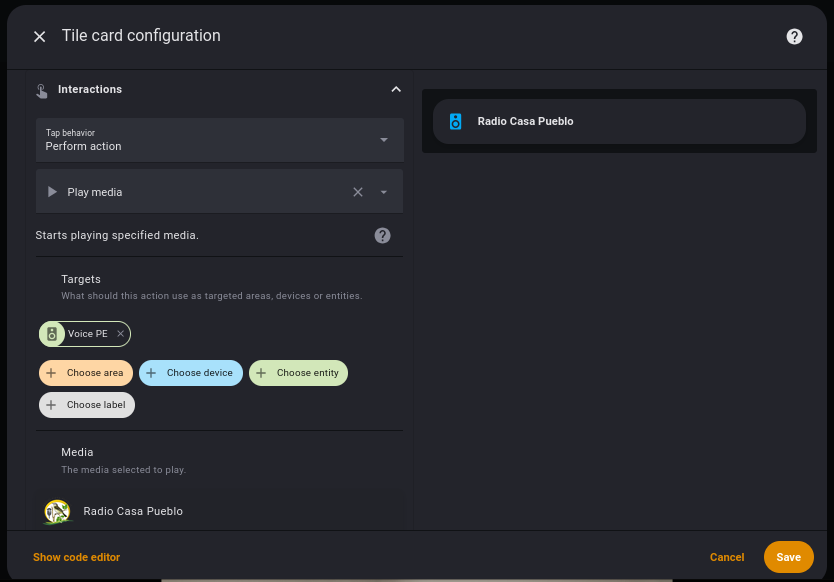Open the Radio Casa Pueblo media picker
Viewport: 834px width, 582px height.
[220, 511]
